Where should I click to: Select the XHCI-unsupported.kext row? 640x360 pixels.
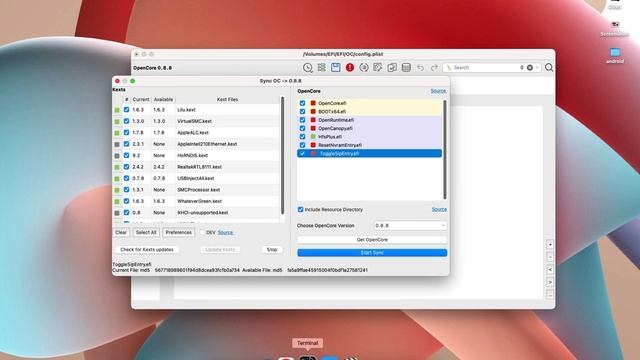click(196, 213)
